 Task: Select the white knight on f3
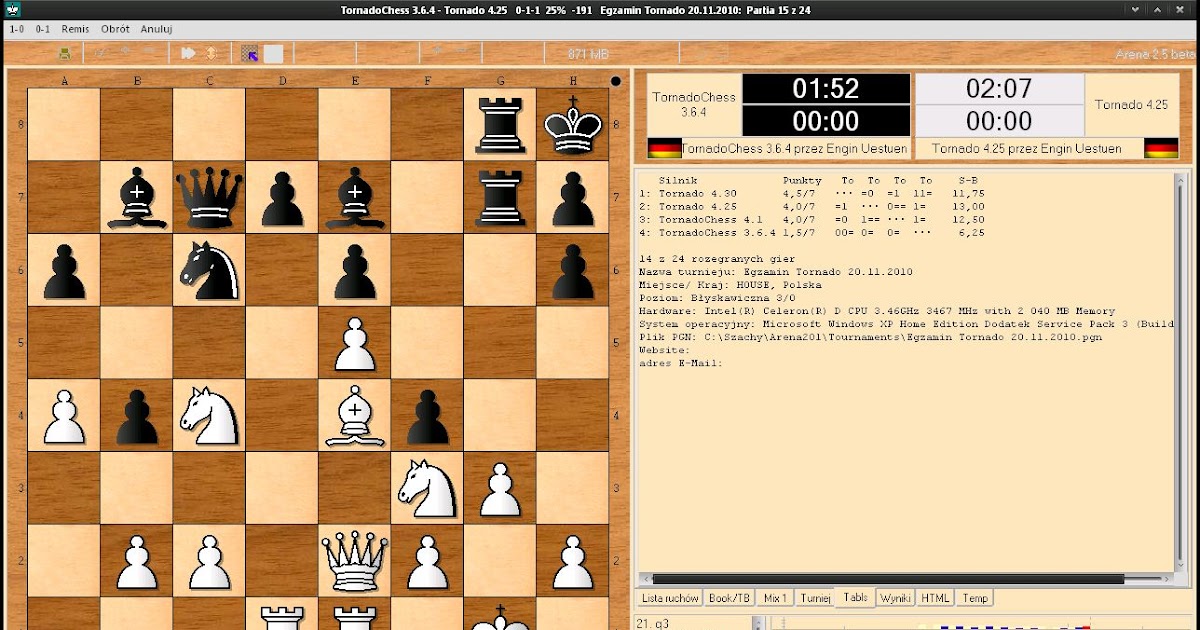point(427,487)
